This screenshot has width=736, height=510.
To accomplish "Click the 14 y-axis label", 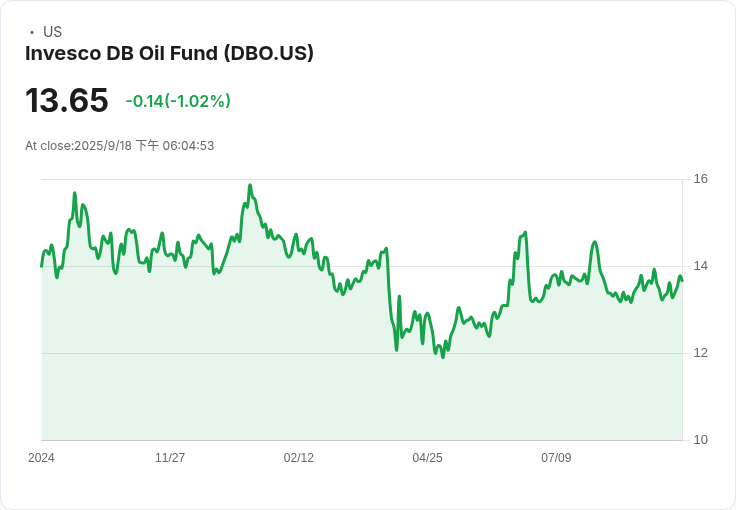I will (701, 266).
